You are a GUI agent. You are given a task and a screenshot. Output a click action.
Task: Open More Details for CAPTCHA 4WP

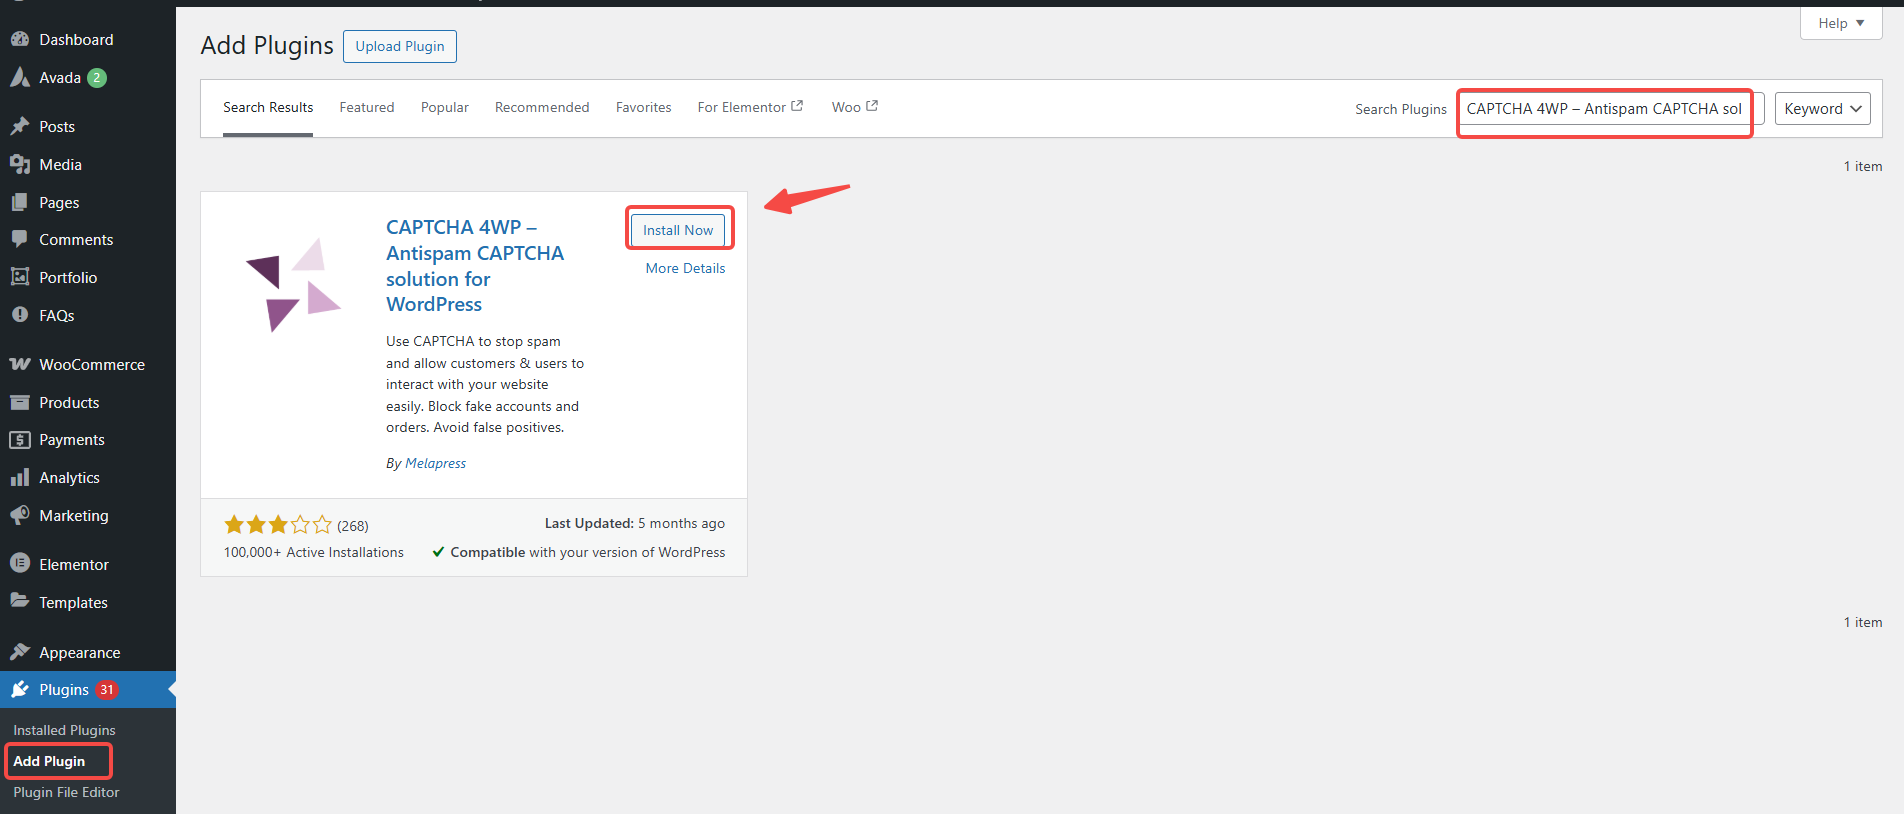pos(685,268)
